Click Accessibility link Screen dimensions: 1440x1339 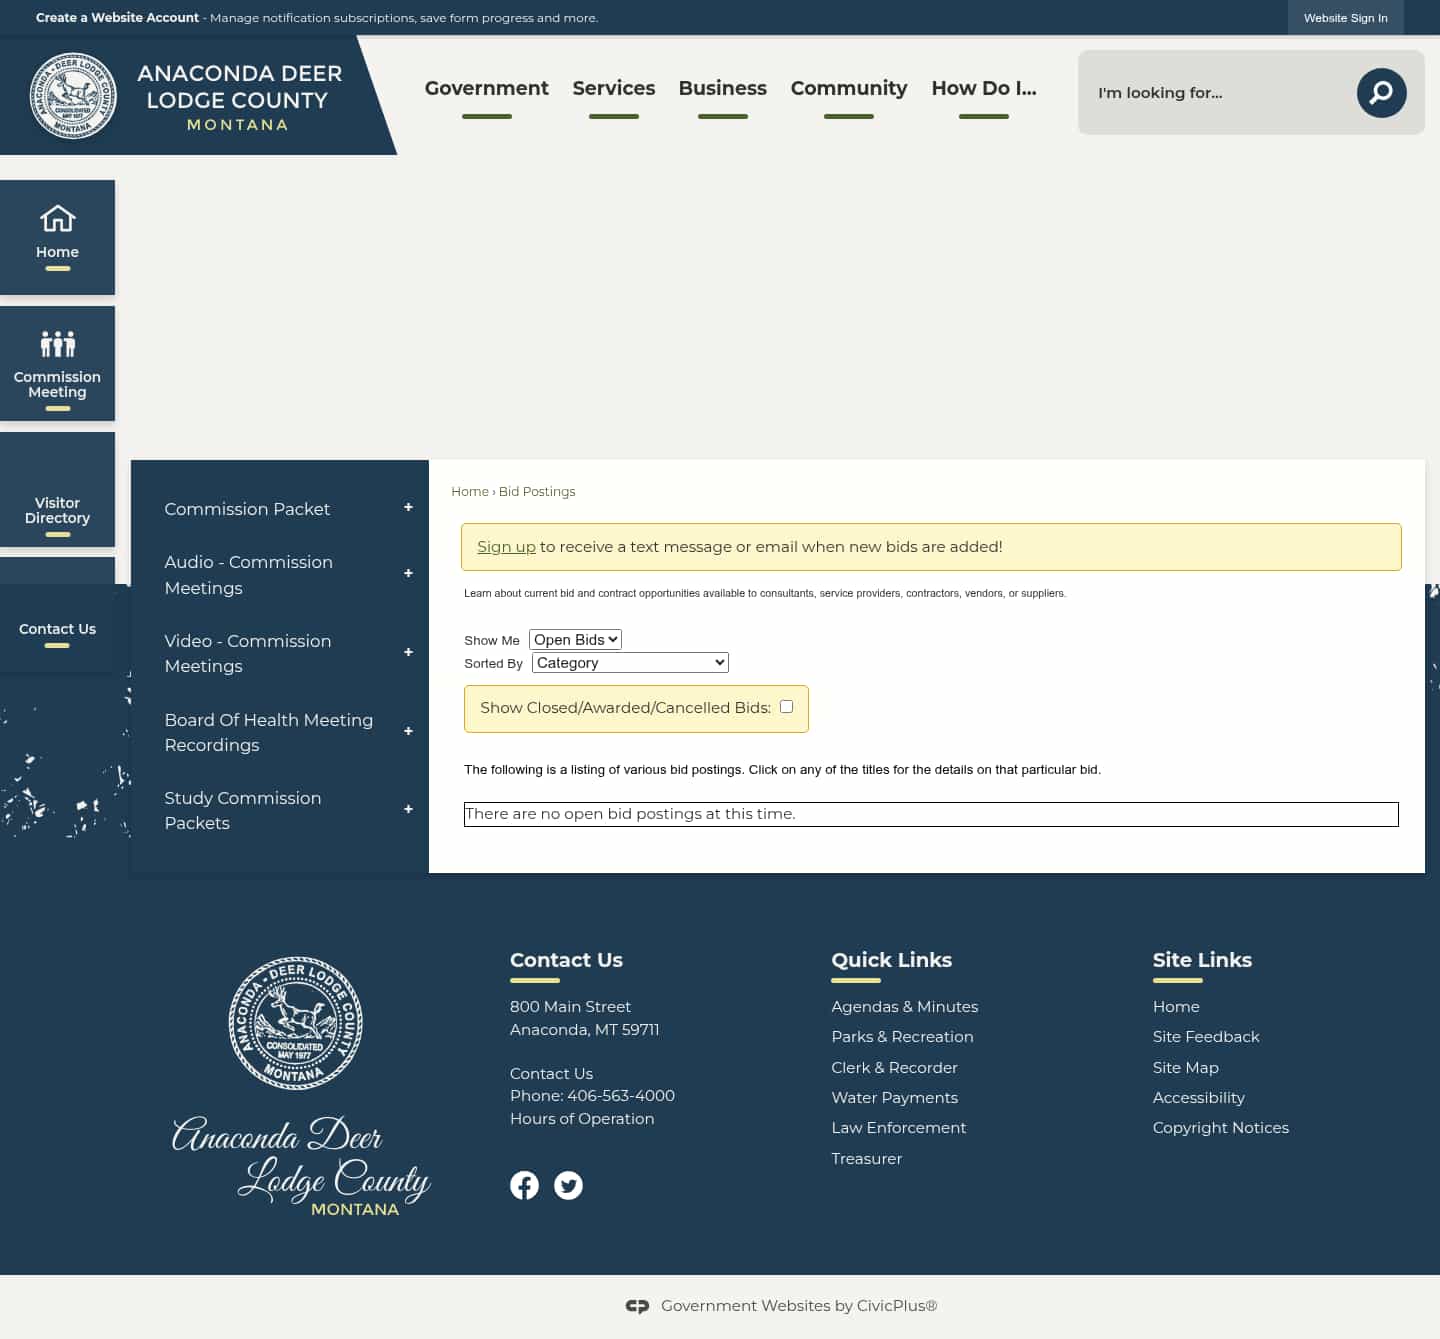[x=1199, y=1097]
